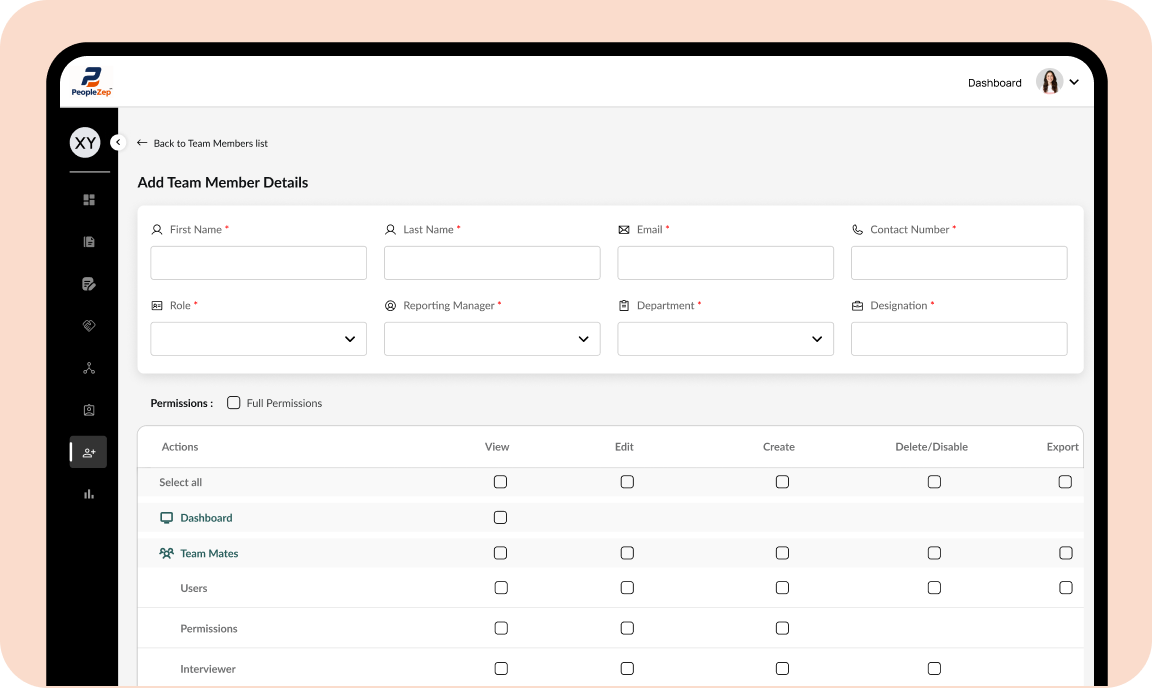Select the add team member sidebar icon

pos(89,452)
